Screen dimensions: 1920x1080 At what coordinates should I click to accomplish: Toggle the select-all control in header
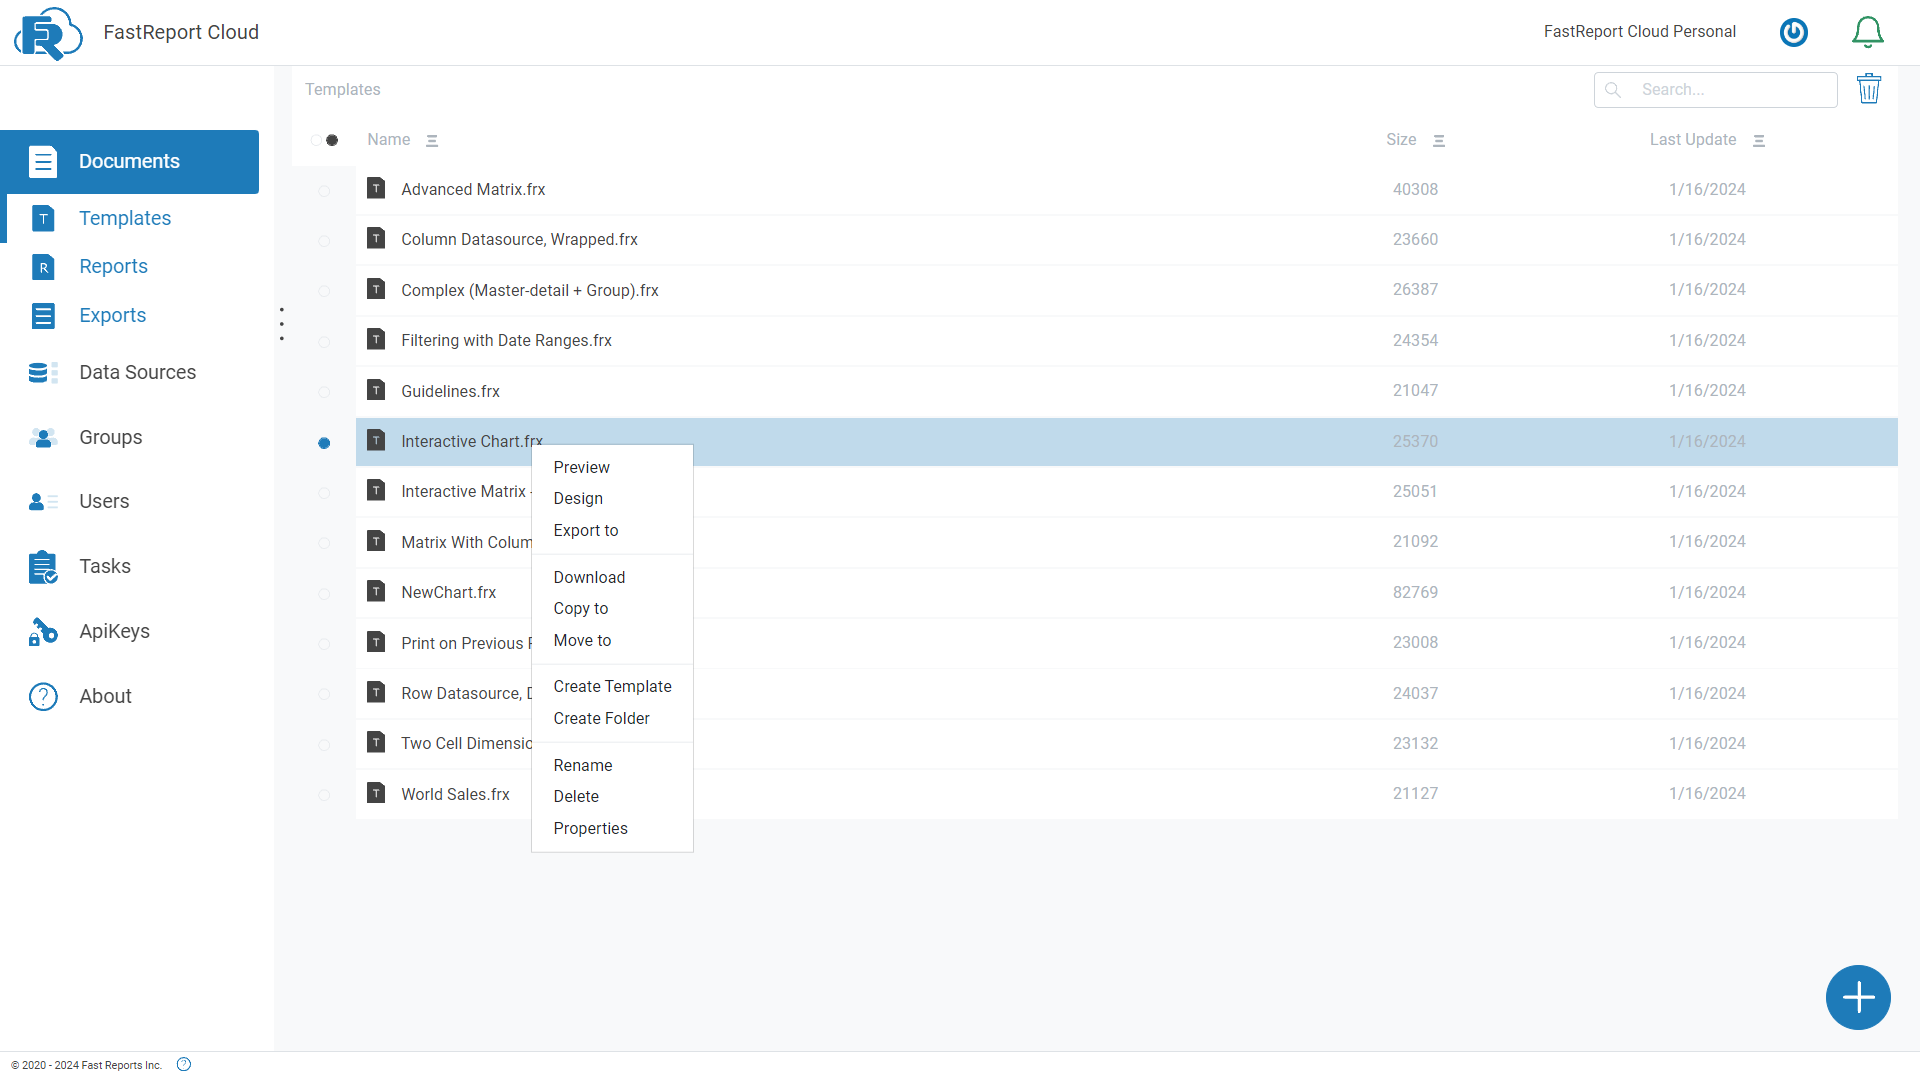[324, 140]
